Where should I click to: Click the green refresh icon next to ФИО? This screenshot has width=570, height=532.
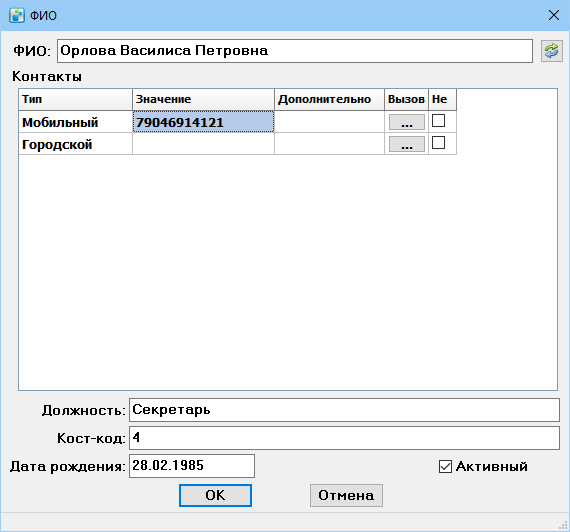[551, 51]
